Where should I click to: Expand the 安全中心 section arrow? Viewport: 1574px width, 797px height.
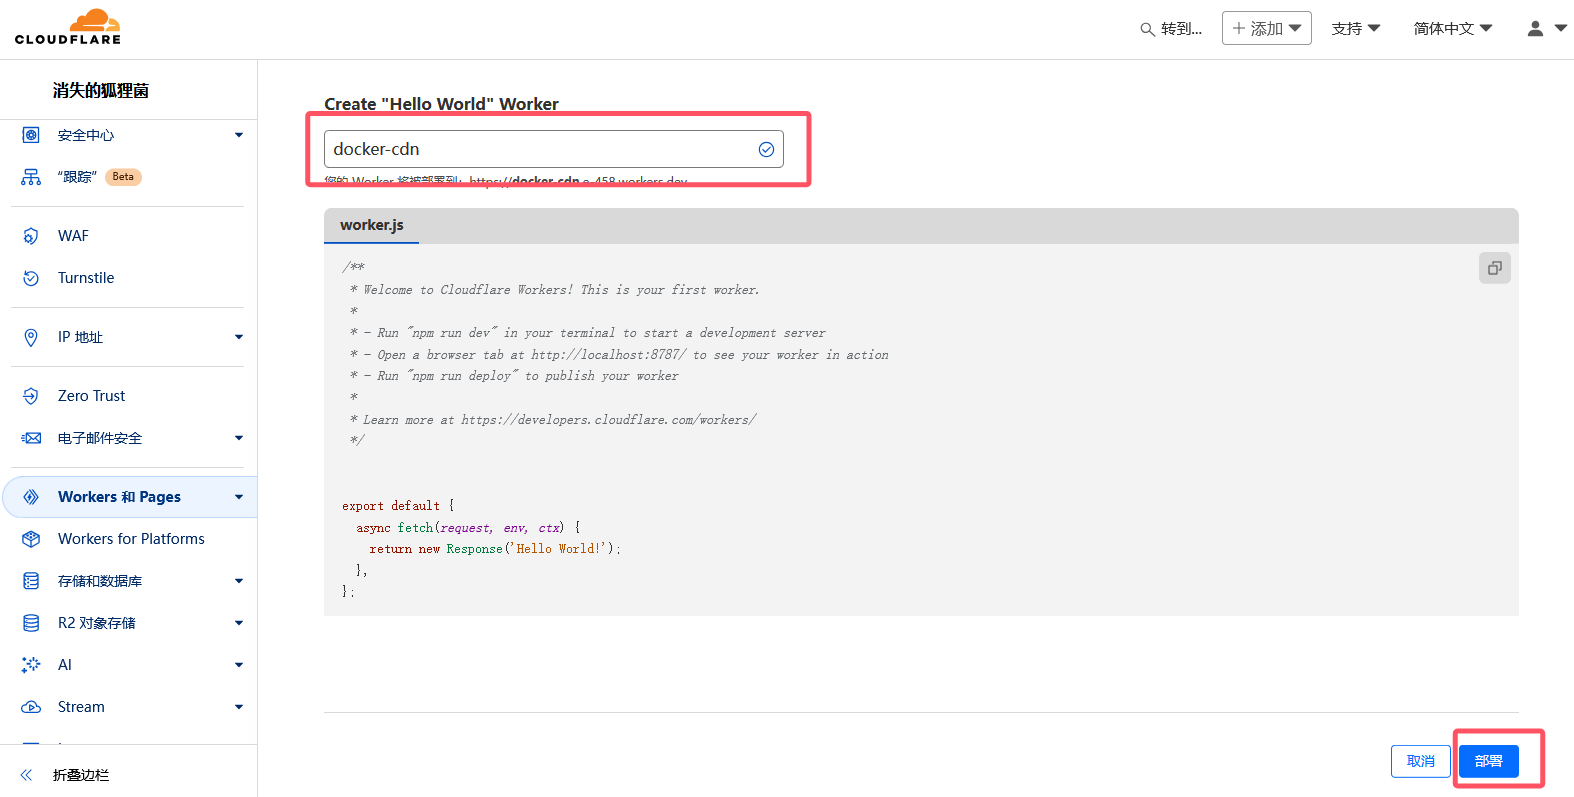(239, 135)
